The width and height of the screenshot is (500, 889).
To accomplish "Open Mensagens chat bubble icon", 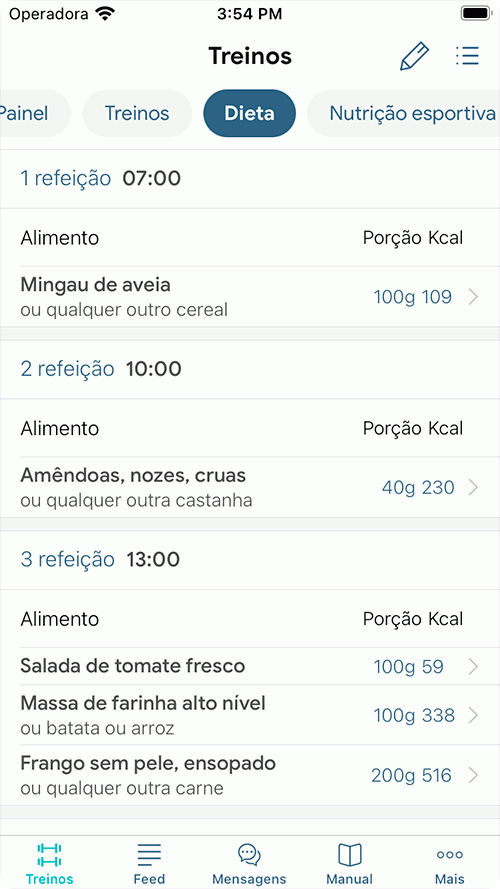I will pyautogui.click(x=249, y=854).
